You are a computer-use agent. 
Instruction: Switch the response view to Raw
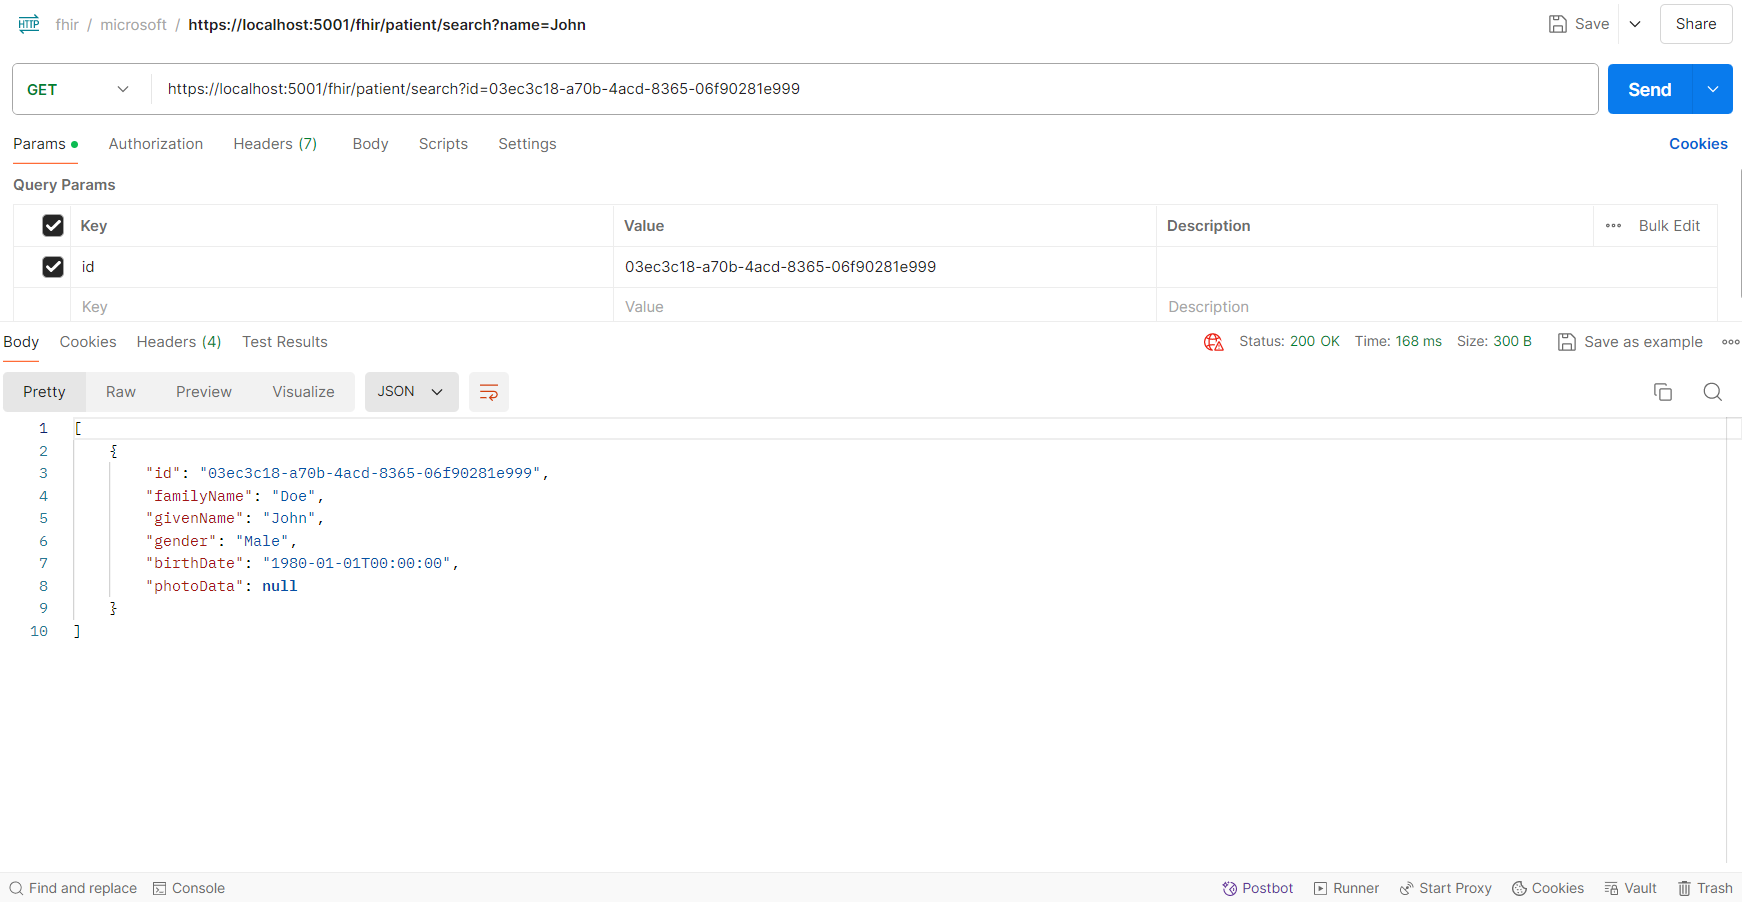pyautogui.click(x=121, y=392)
